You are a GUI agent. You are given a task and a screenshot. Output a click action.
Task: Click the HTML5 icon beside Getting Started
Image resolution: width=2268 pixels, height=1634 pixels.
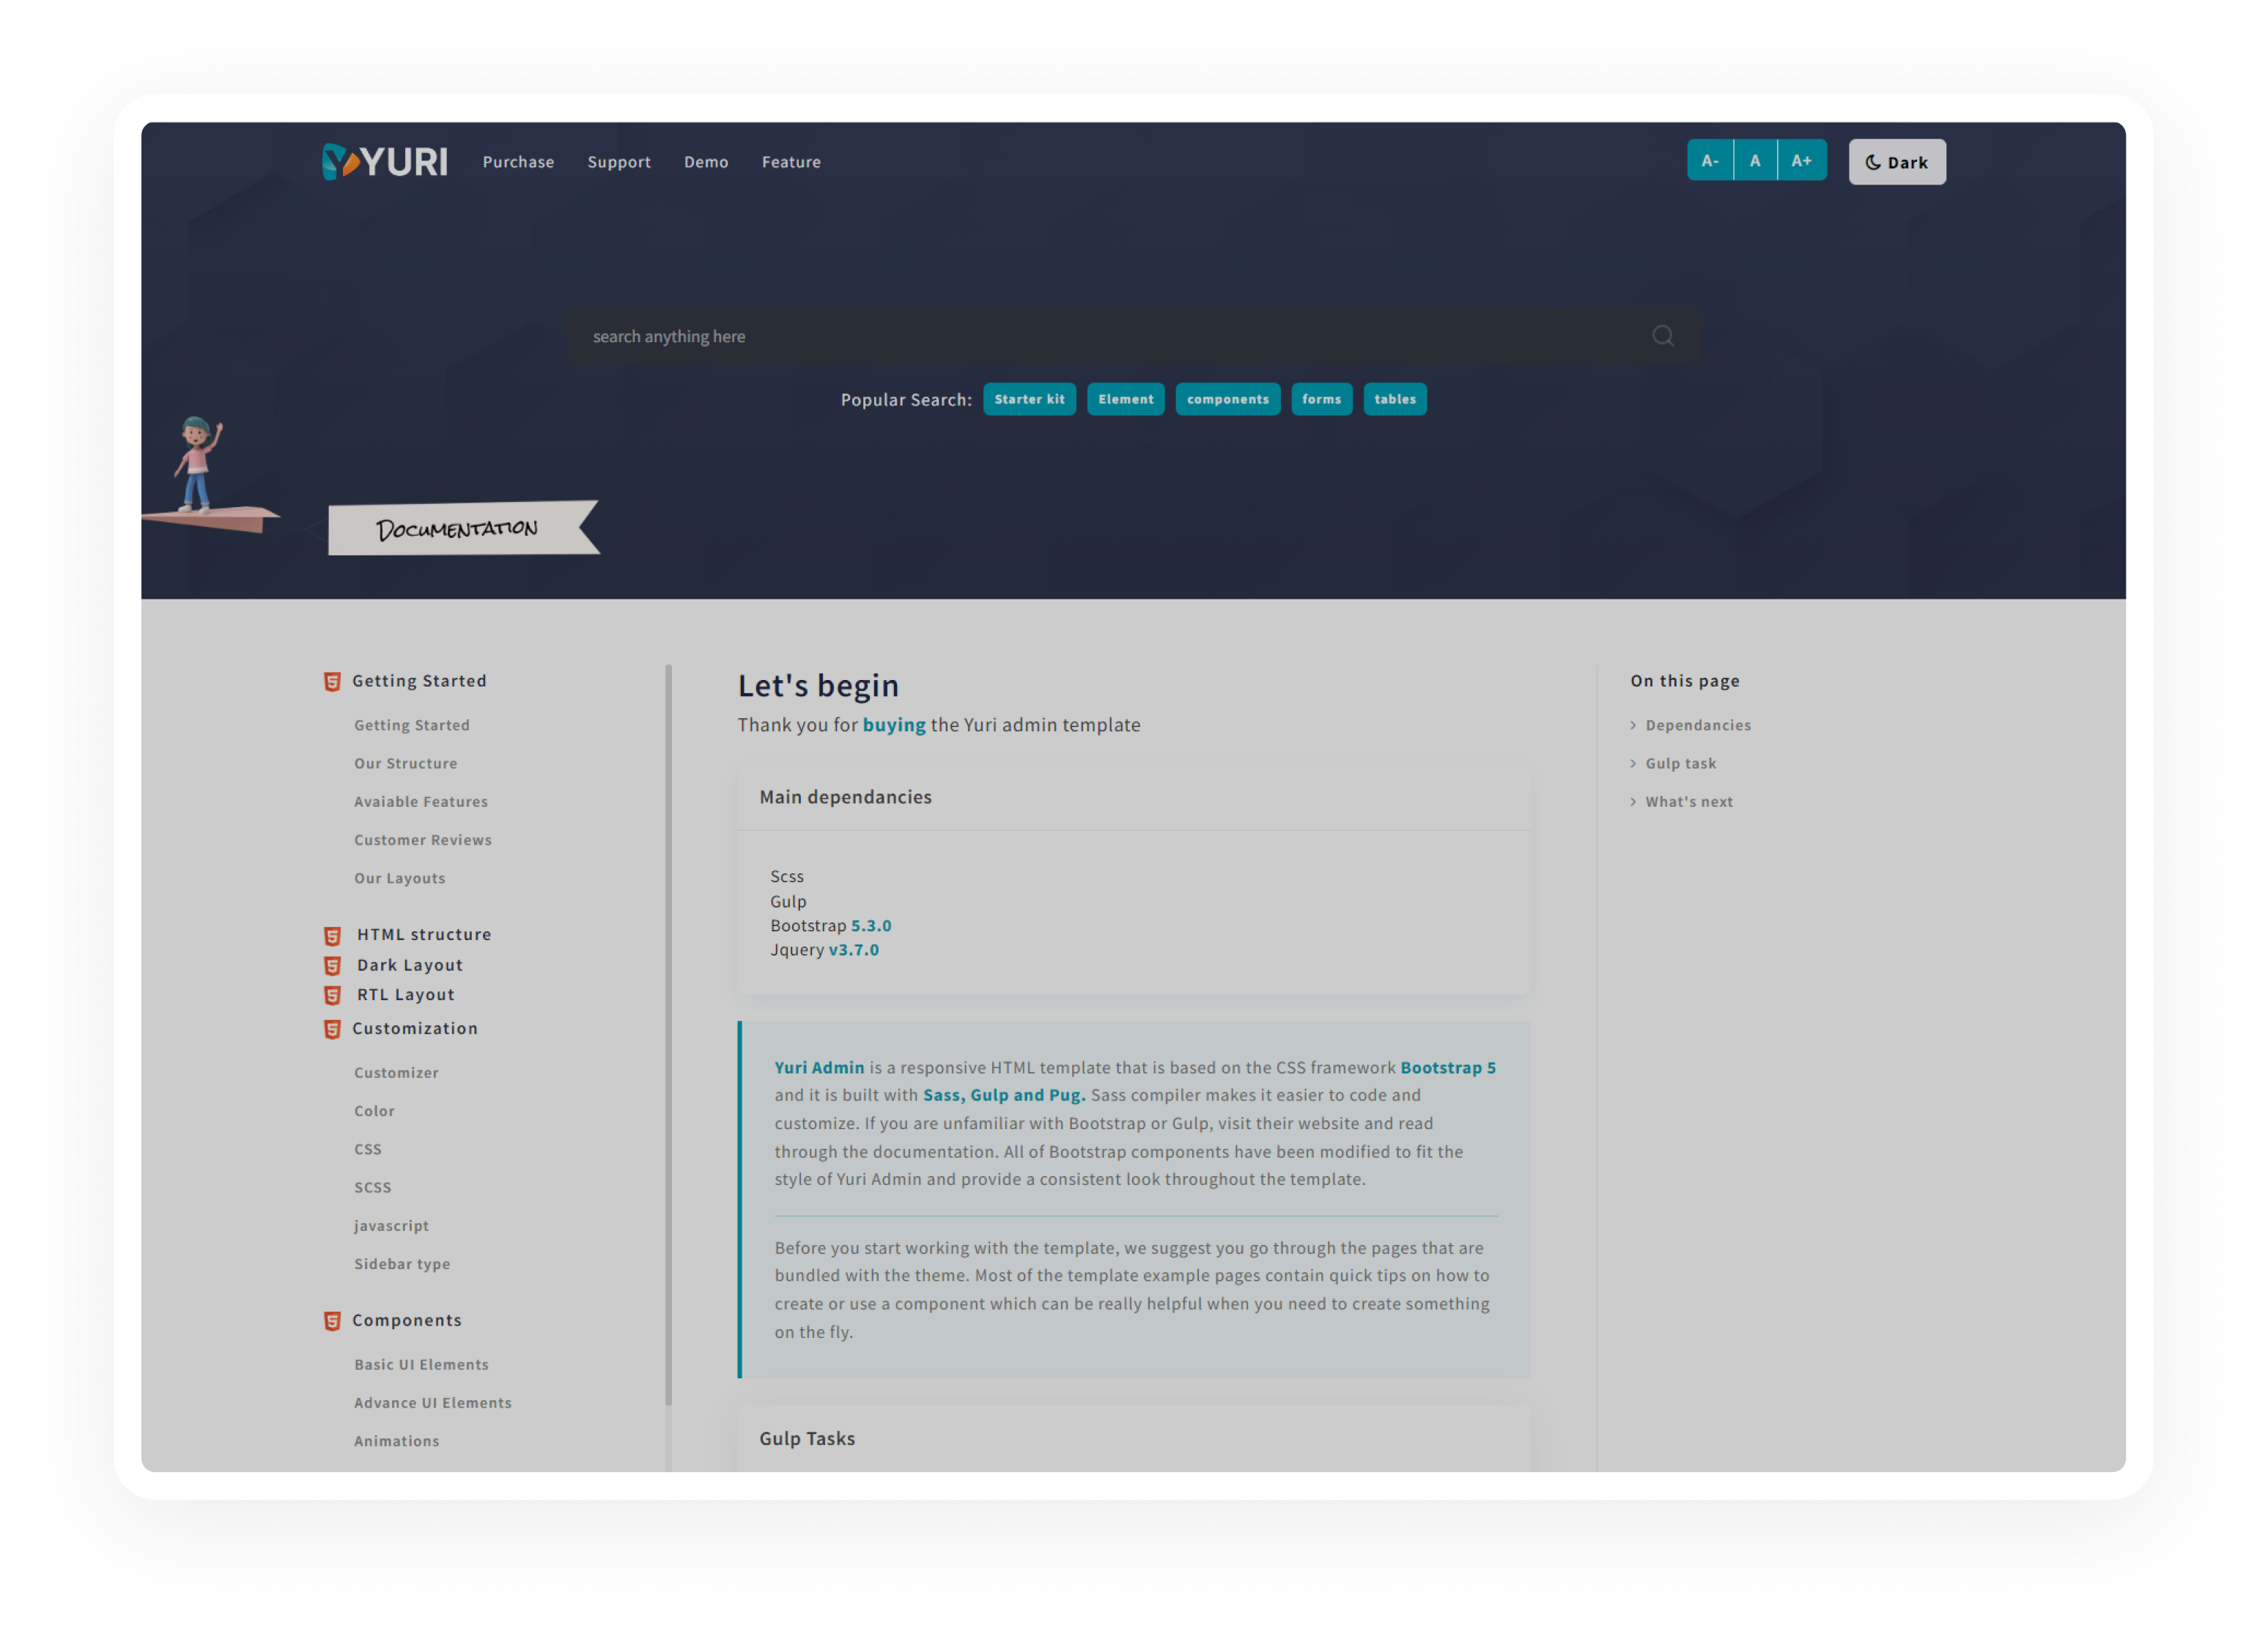point(332,682)
